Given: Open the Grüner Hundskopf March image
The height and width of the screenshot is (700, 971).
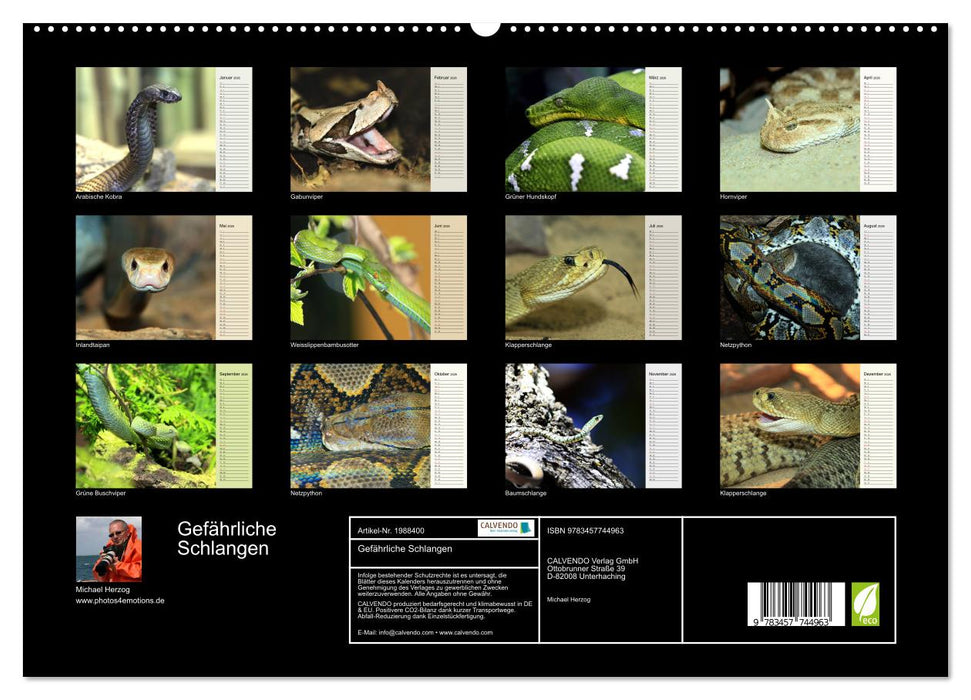Looking at the screenshot, I should (575, 129).
